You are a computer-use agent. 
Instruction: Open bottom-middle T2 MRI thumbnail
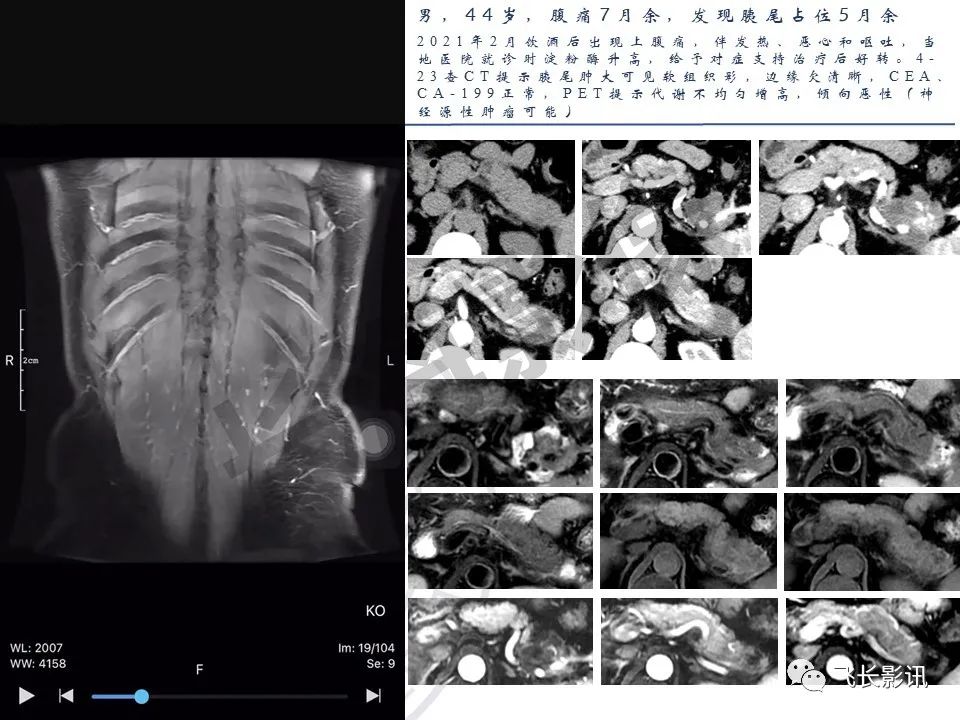coord(689,642)
